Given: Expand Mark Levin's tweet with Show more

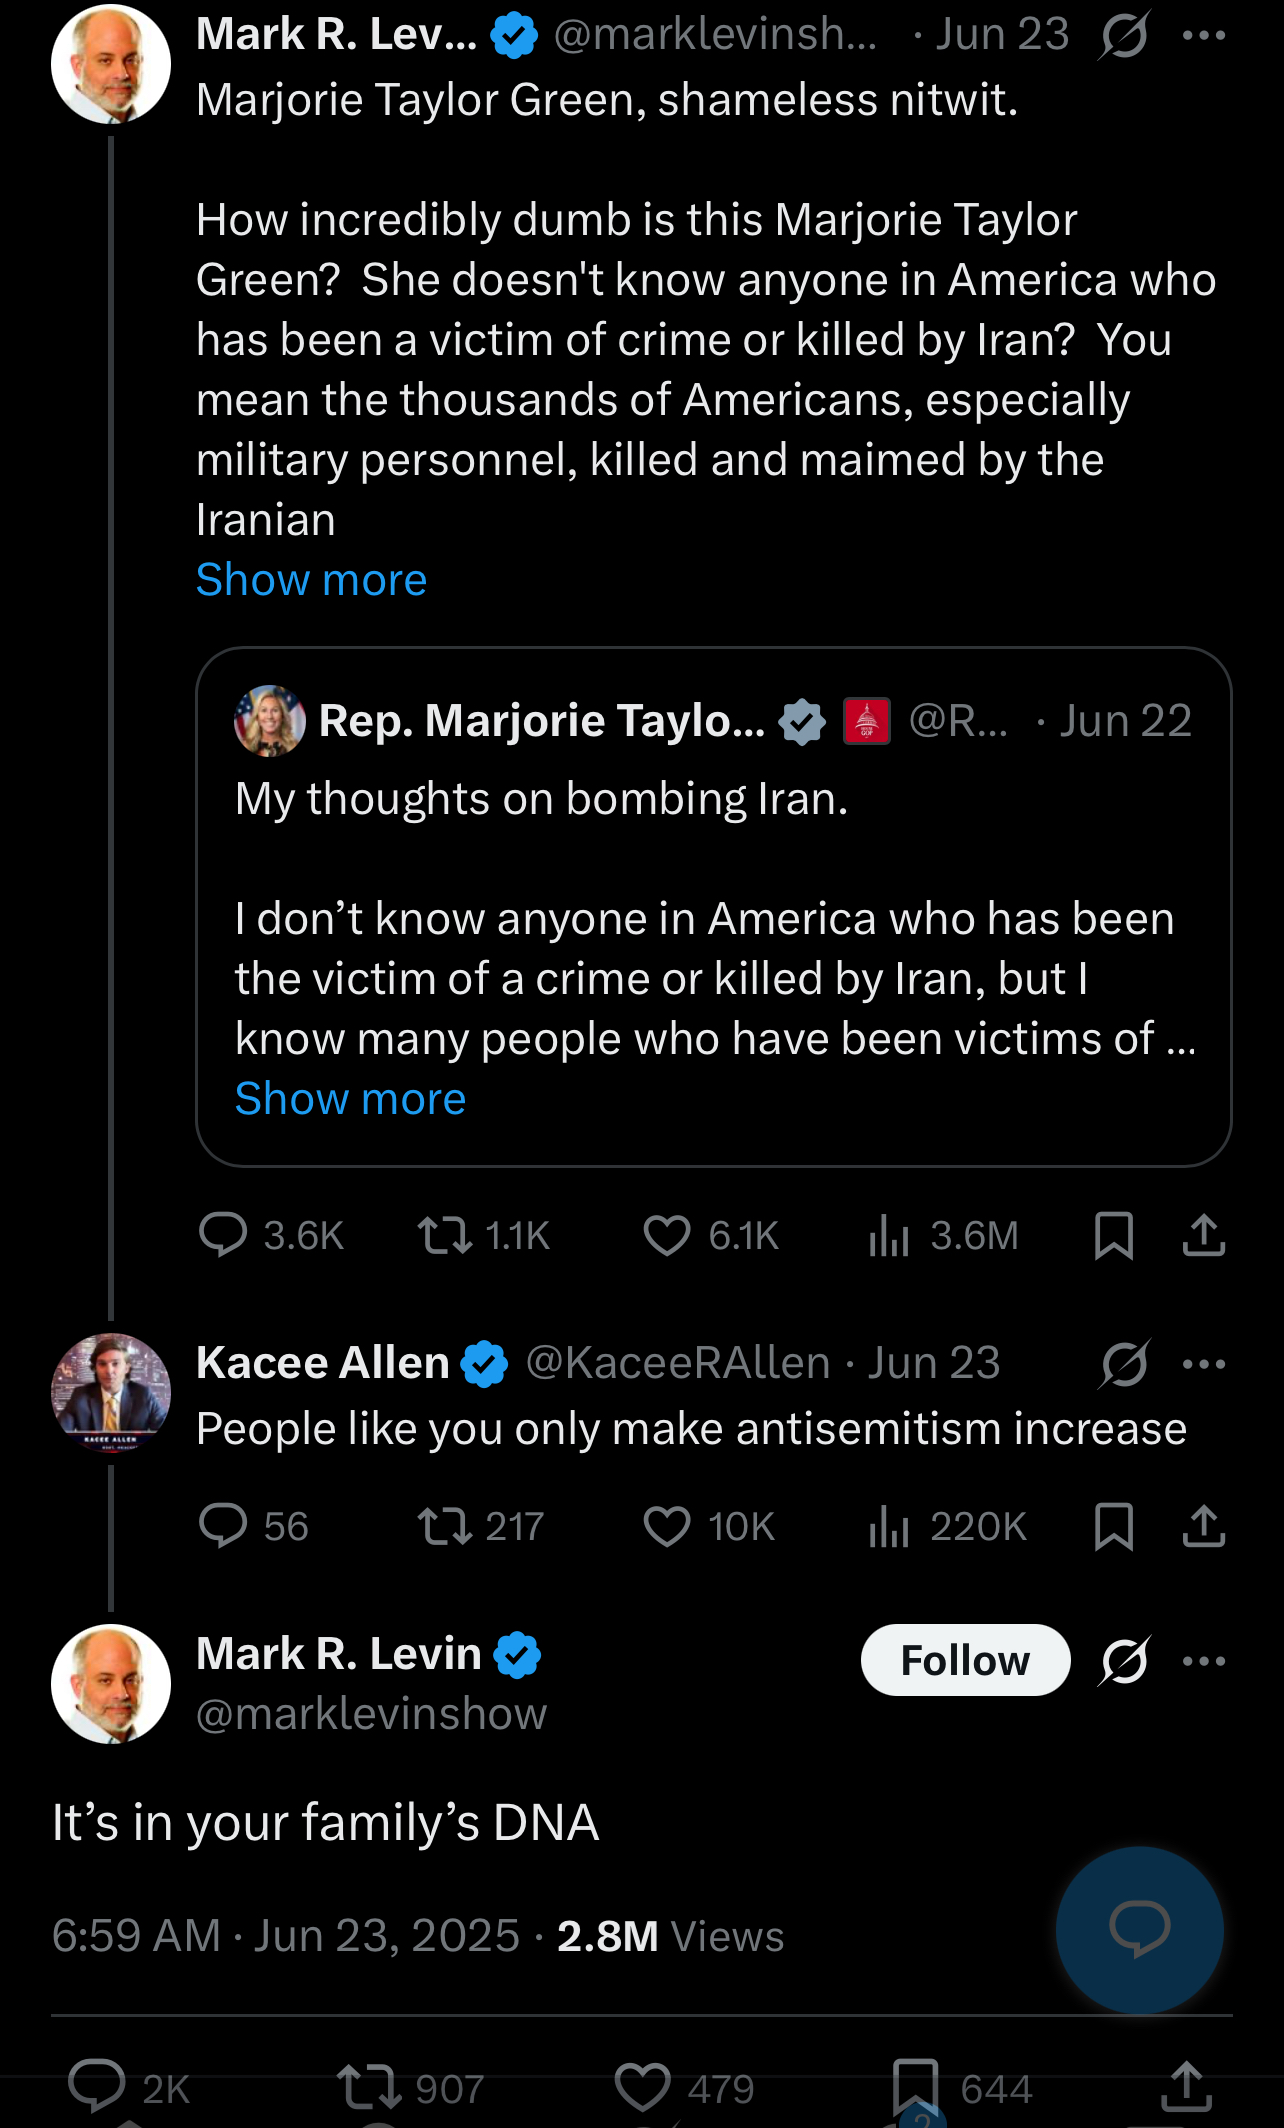Looking at the screenshot, I should coord(311,580).
